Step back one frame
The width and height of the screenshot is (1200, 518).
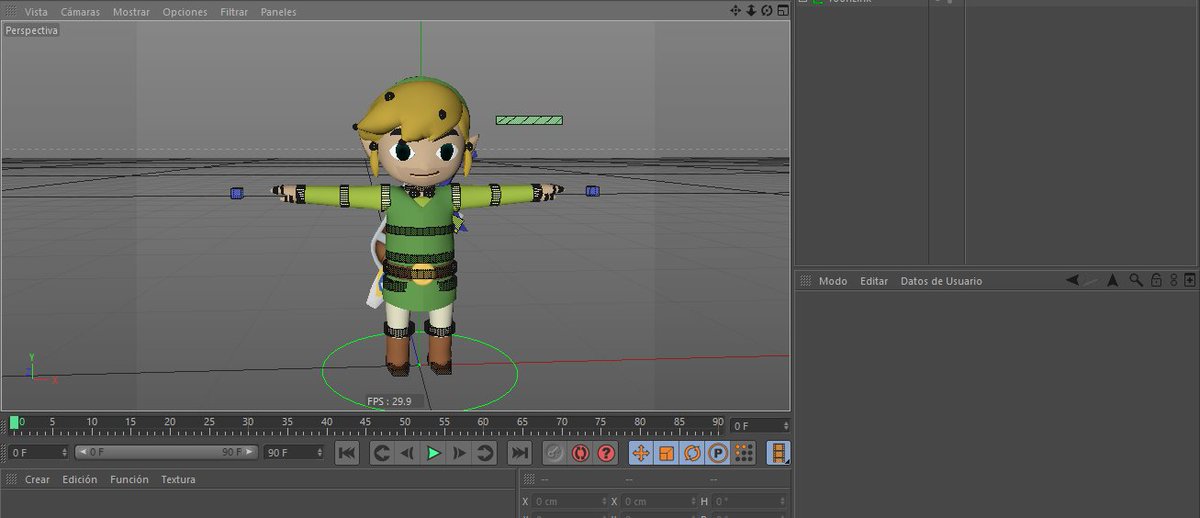tap(407, 453)
